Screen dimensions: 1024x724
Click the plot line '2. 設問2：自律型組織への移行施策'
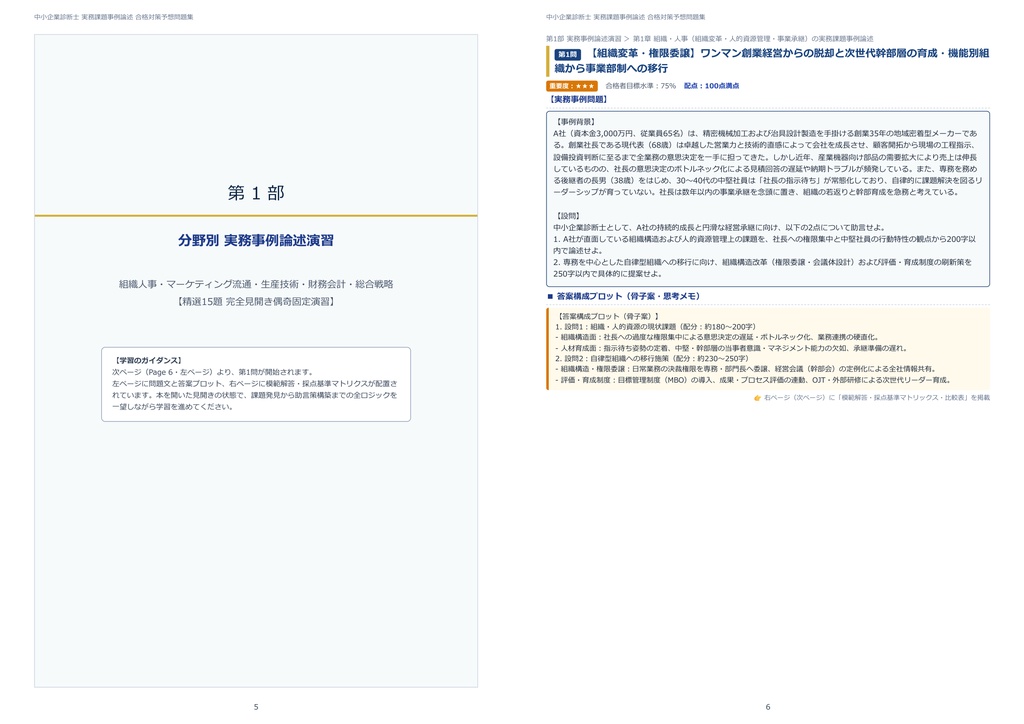pos(652,358)
